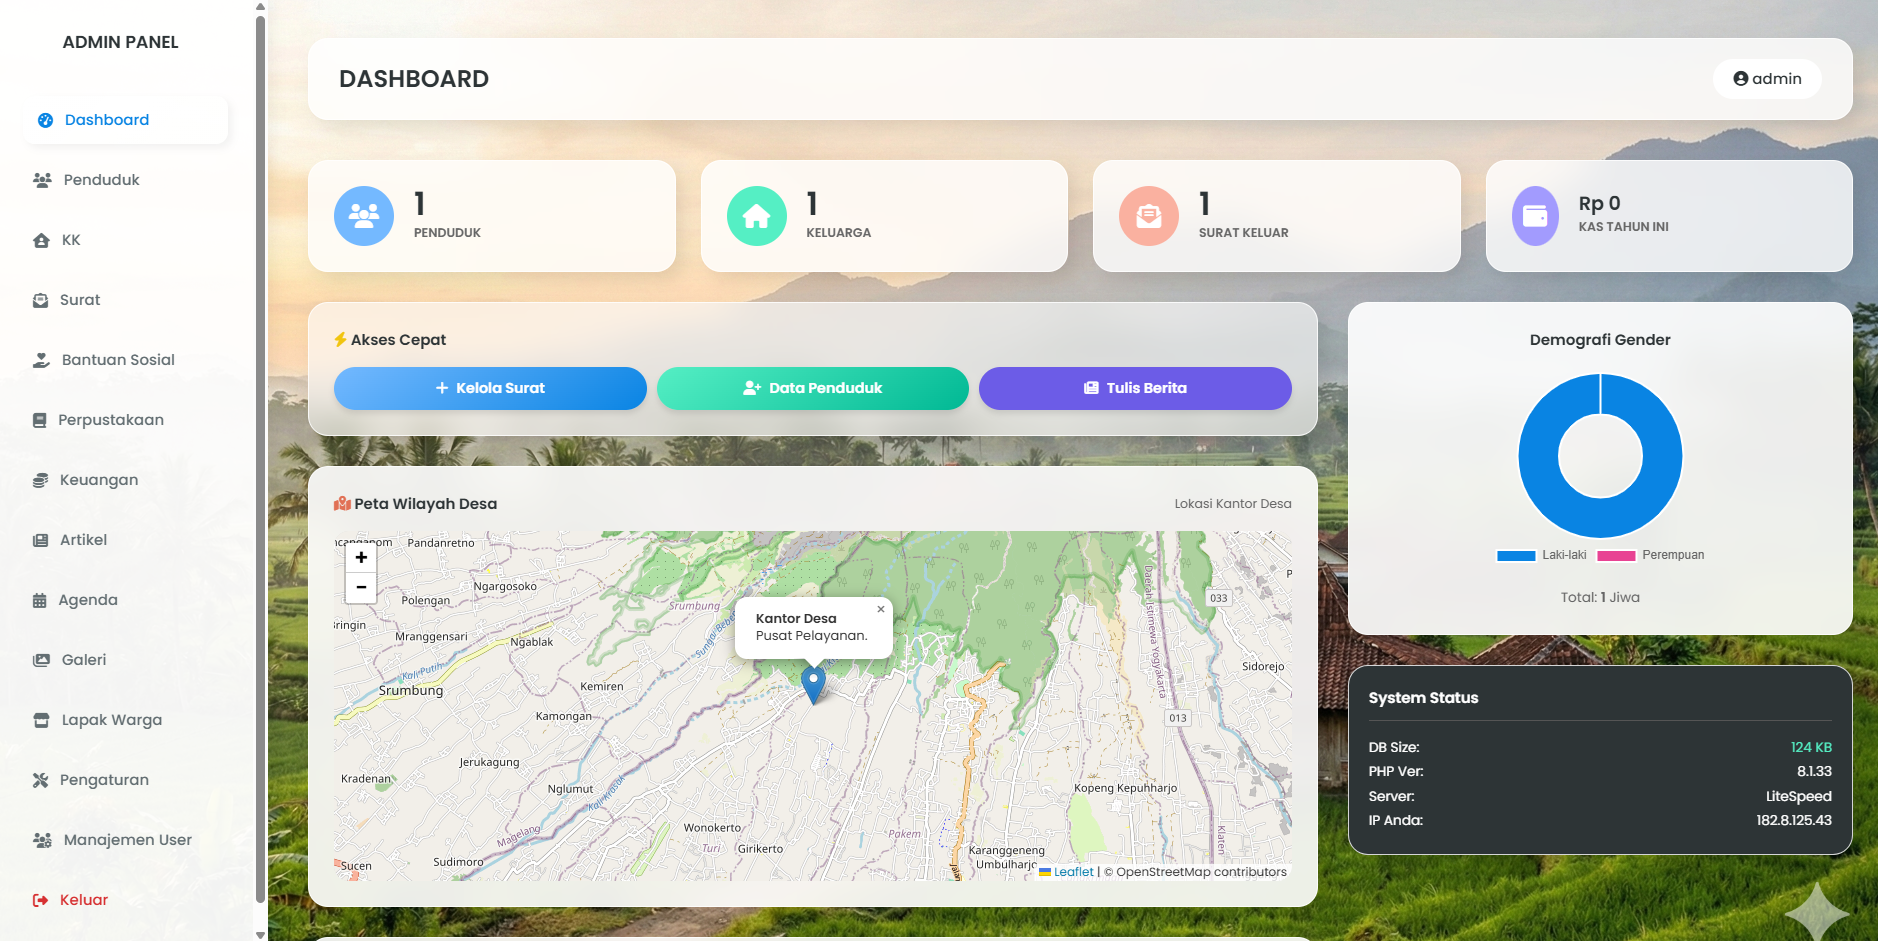Click the Agenda calendar icon
1878x941 pixels.
39,600
